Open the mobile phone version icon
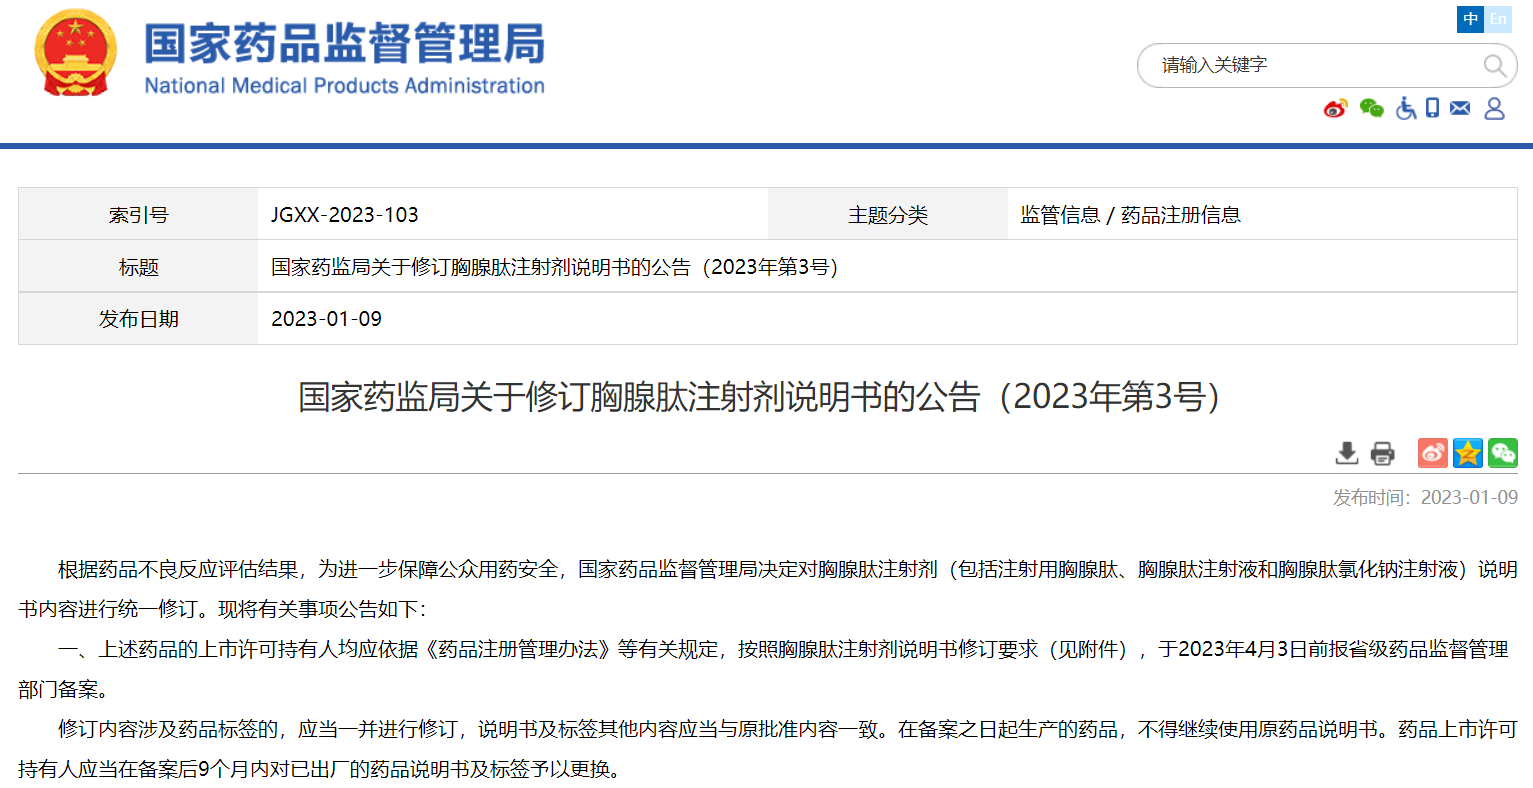The width and height of the screenshot is (1533, 788). tap(1432, 108)
